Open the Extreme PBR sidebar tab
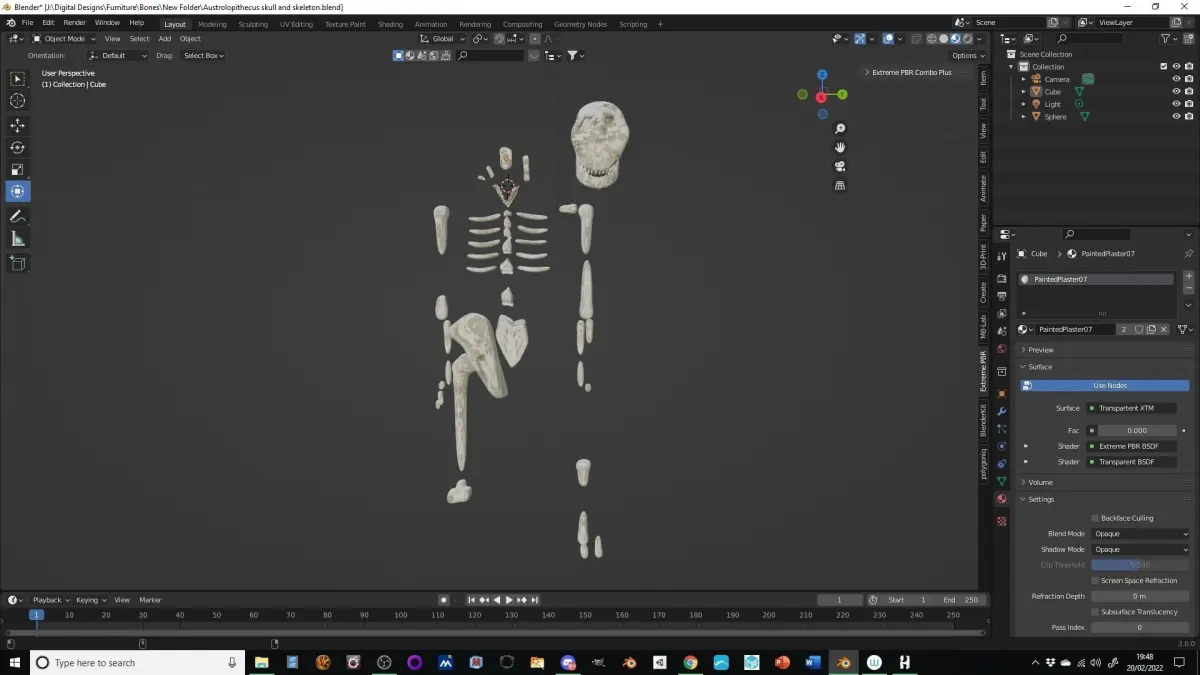This screenshot has height=675, width=1200. [x=983, y=371]
